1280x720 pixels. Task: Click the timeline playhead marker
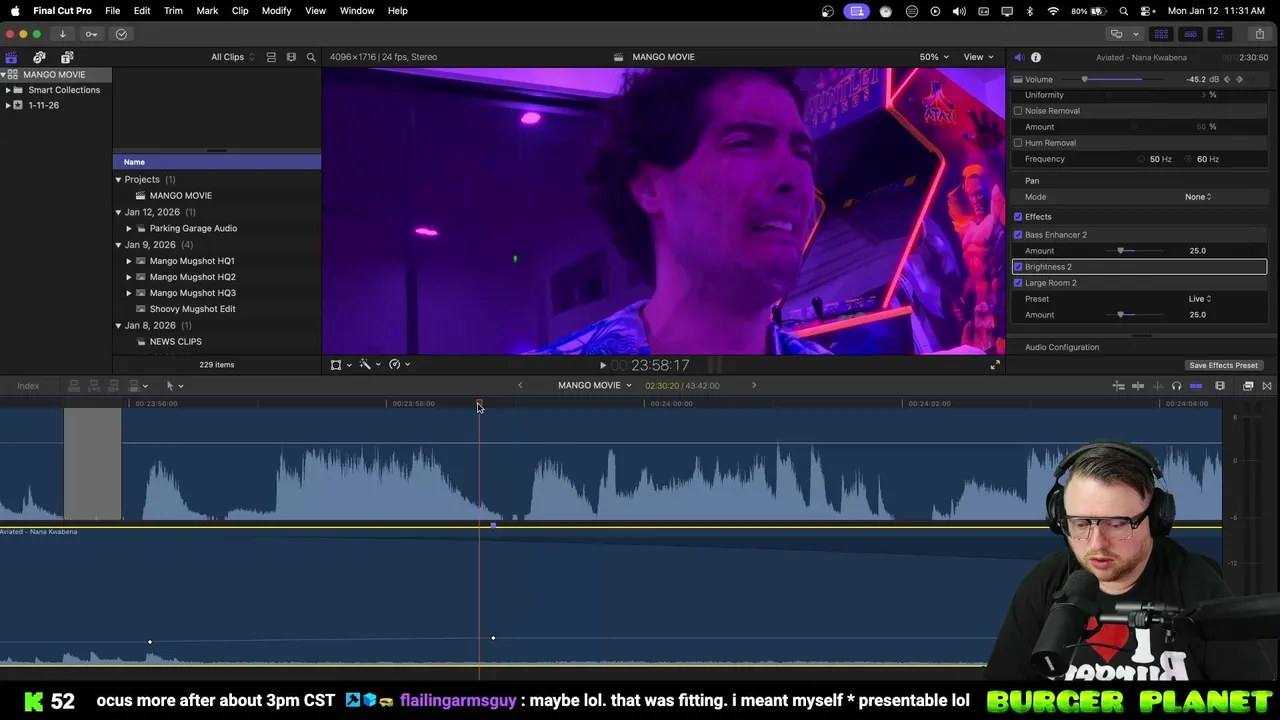click(479, 404)
